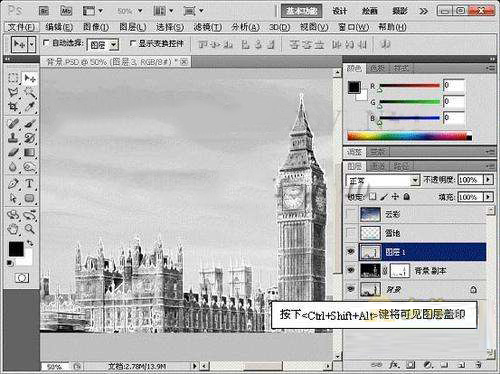
Task: Select the Move tool in toolbox
Action: pos(30,78)
